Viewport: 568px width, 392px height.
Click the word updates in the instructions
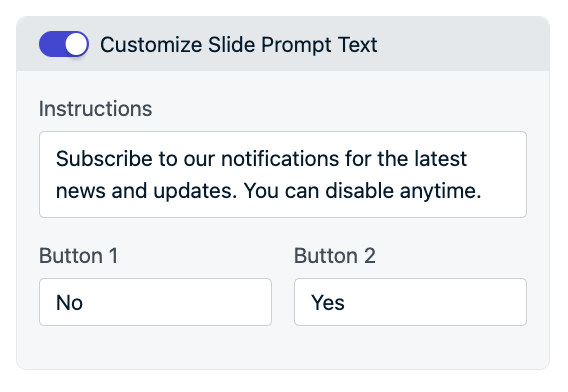(x=195, y=191)
